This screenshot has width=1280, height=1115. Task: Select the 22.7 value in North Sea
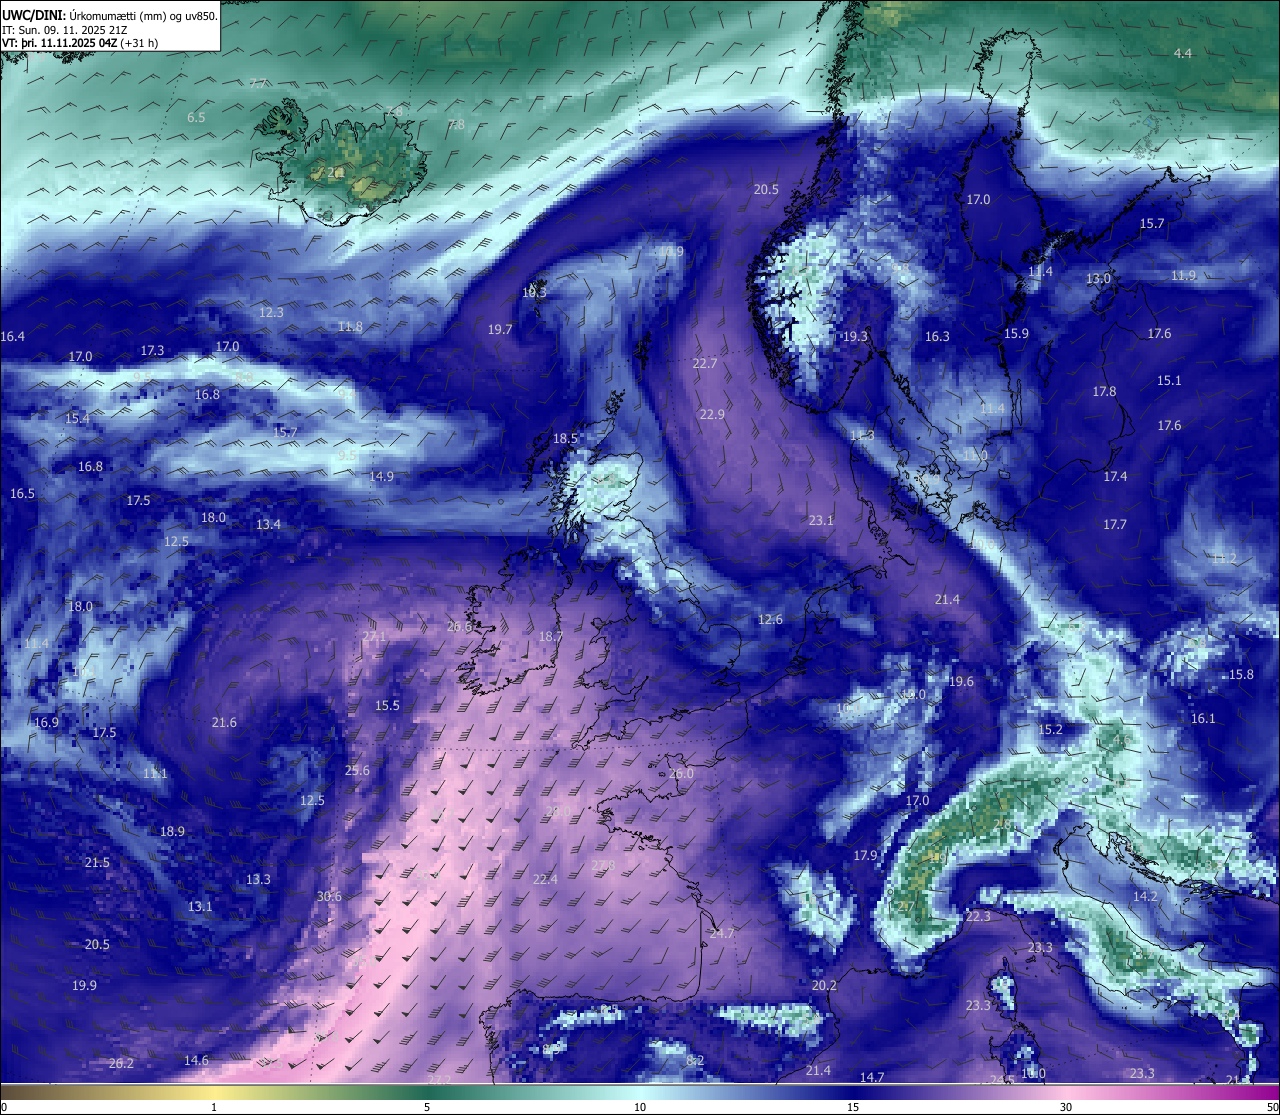pyautogui.click(x=705, y=364)
